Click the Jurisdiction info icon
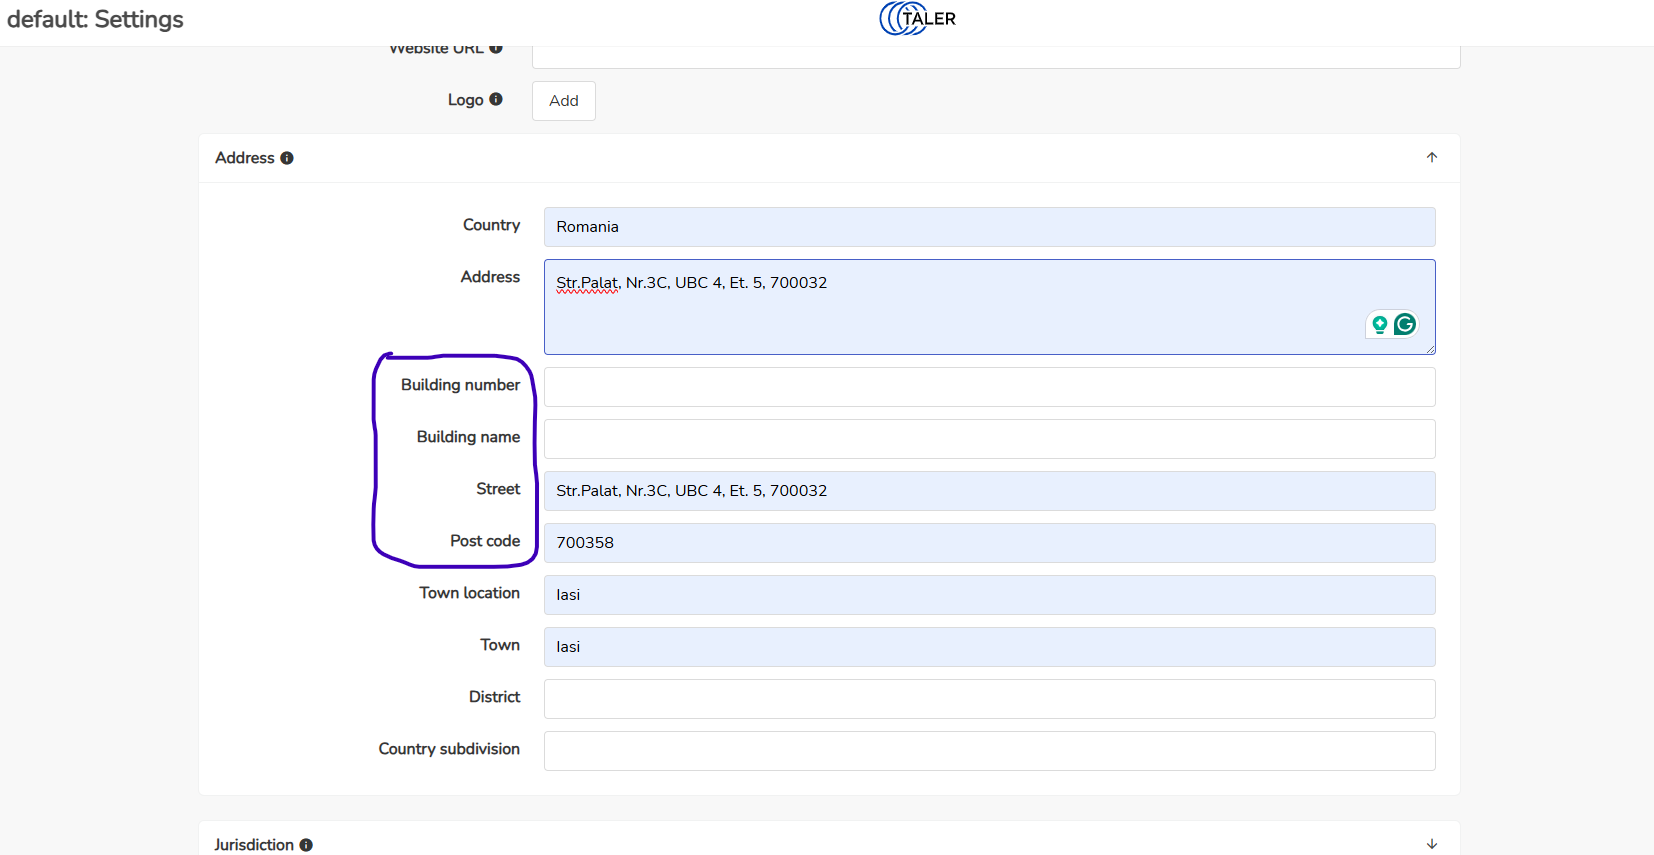1654x855 pixels. tap(306, 845)
